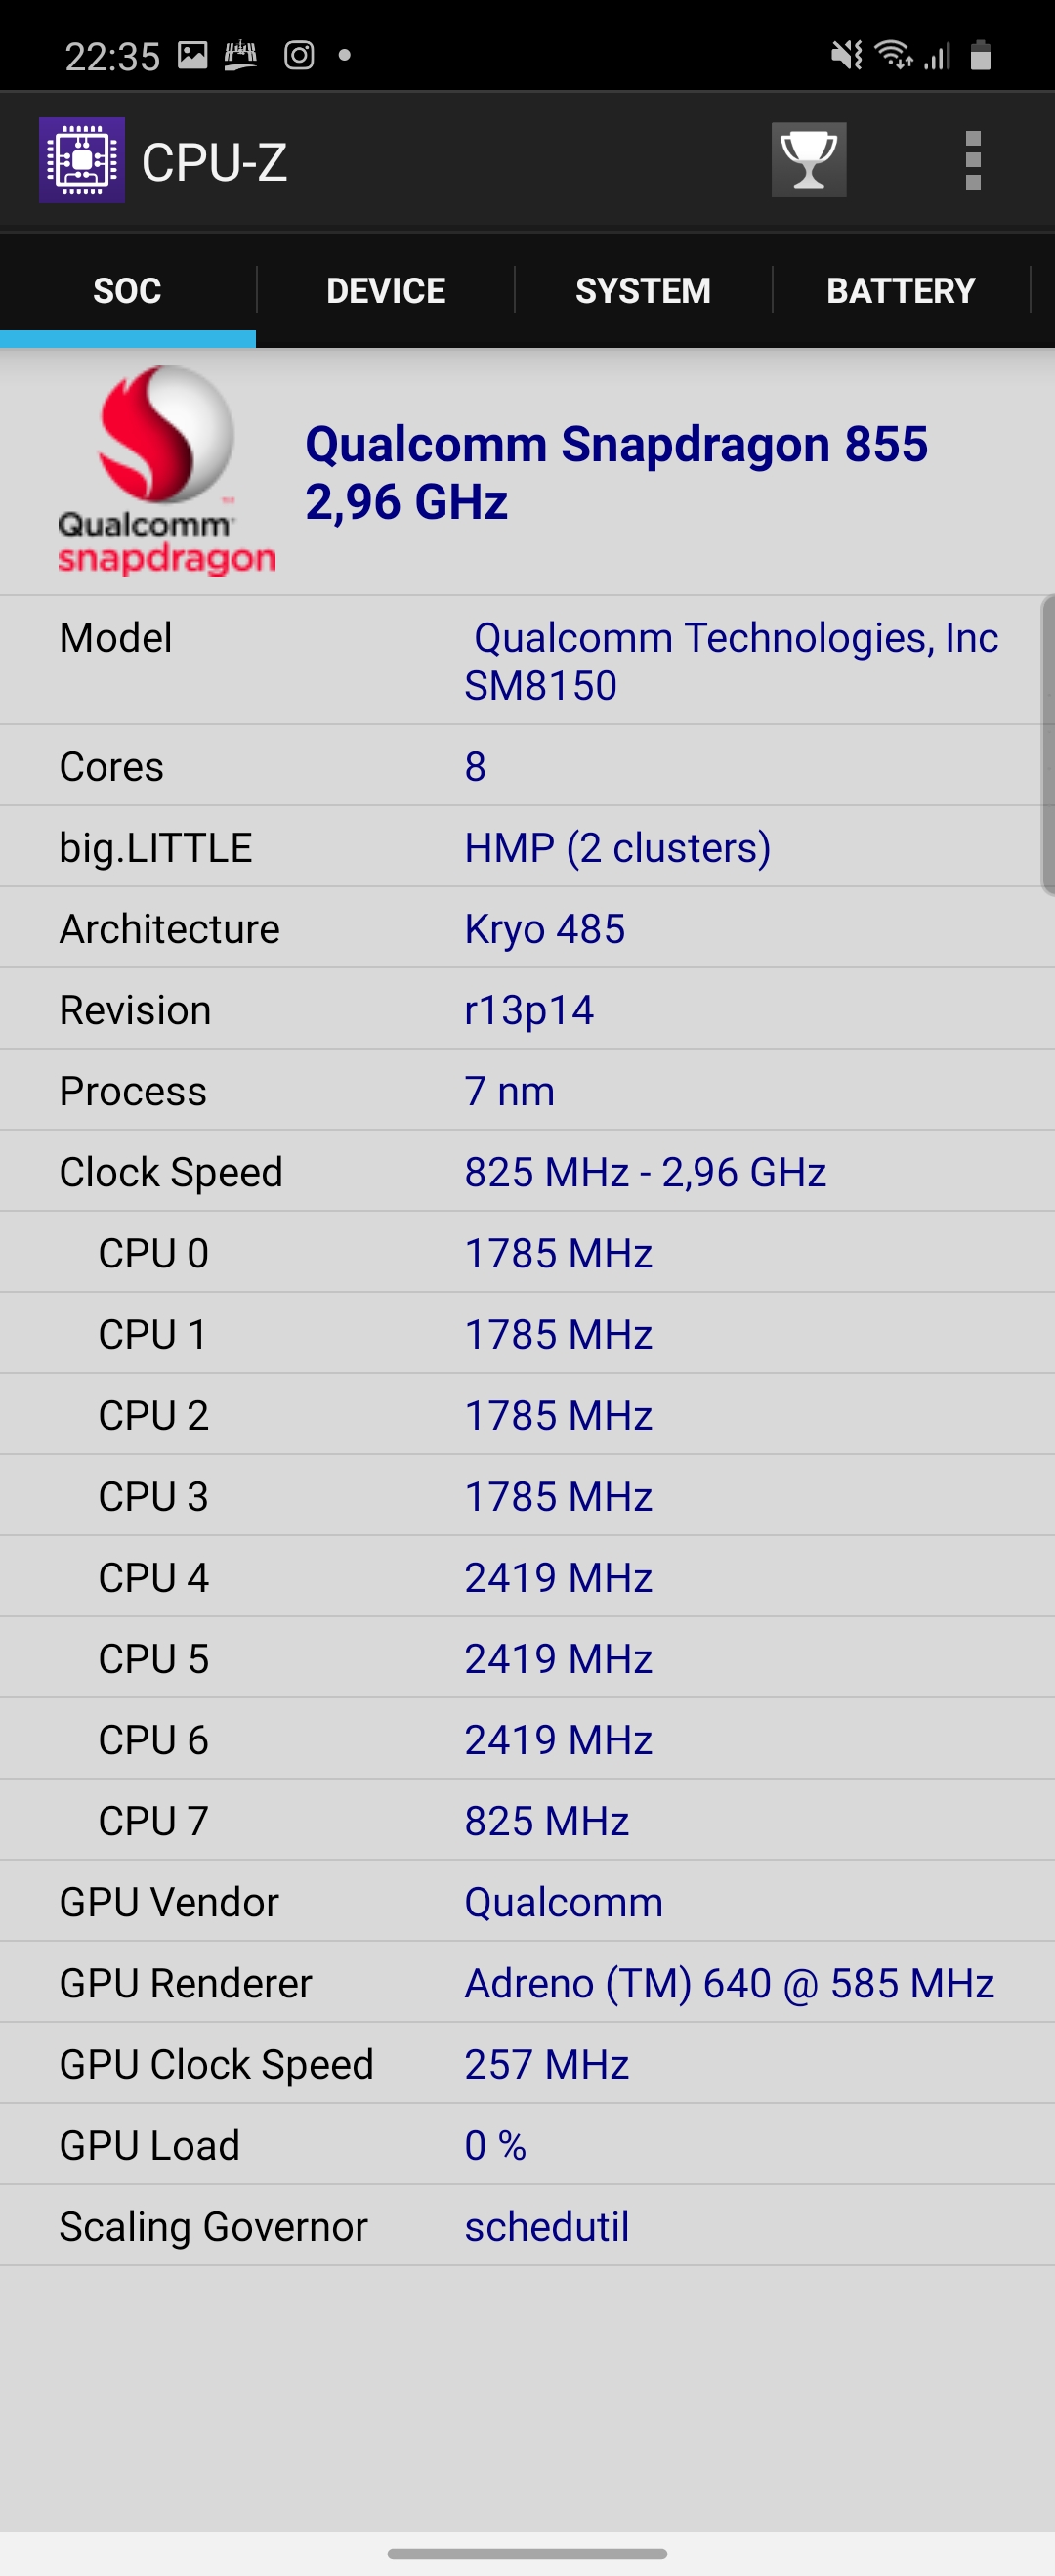This screenshot has height=2576, width=1055.
Task: Tap the Instagram notification icon in status bar
Action: click(x=299, y=55)
